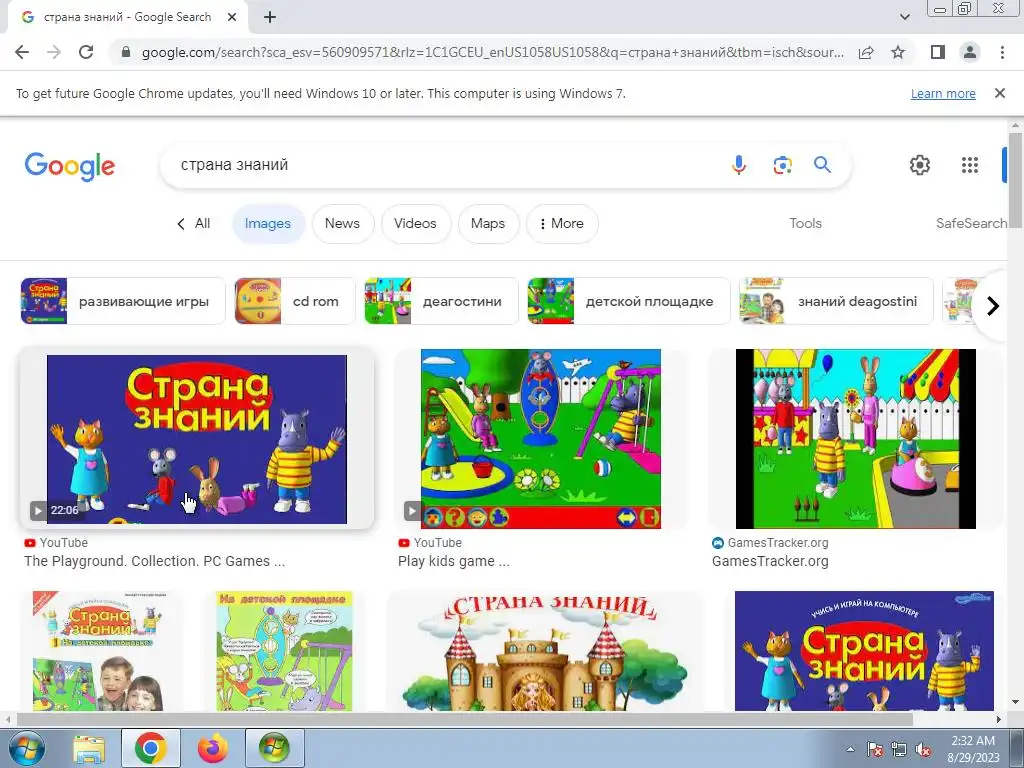Open the SafeSearch setting
The image size is (1024, 768).
[971, 223]
